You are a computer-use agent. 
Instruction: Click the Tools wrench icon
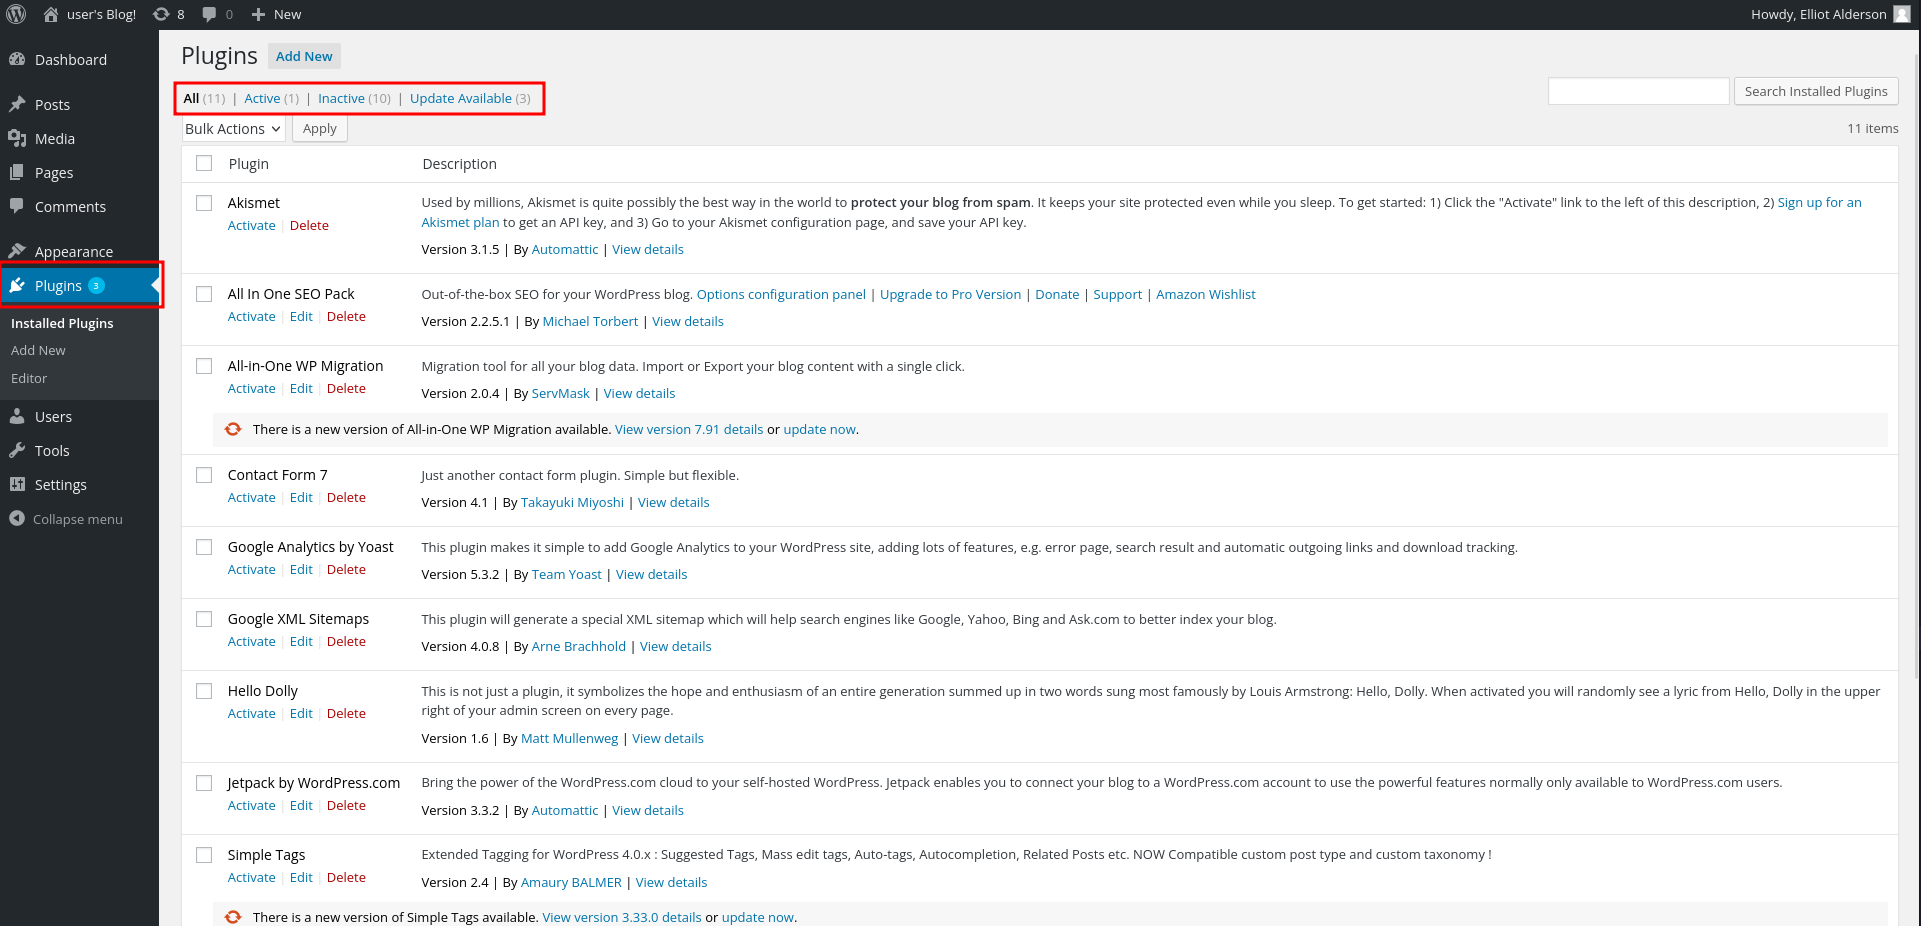point(17,450)
